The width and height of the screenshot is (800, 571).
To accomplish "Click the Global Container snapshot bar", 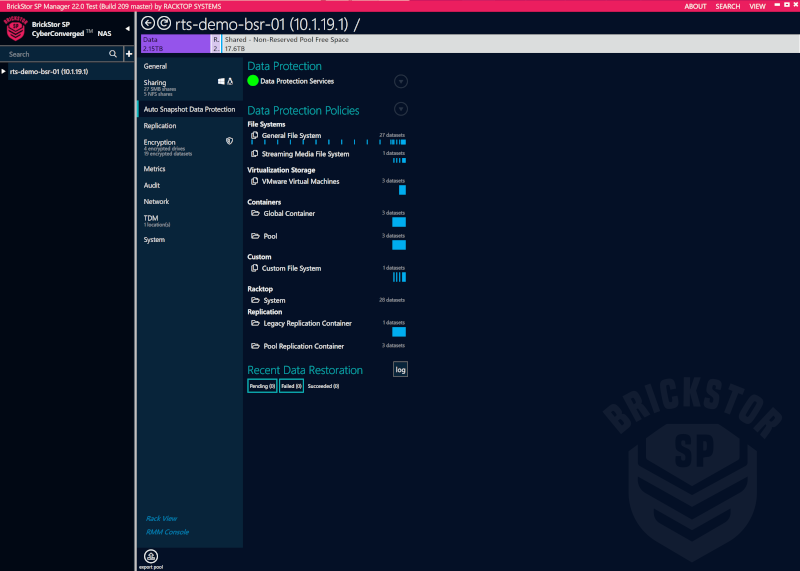I will click(399, 222).
